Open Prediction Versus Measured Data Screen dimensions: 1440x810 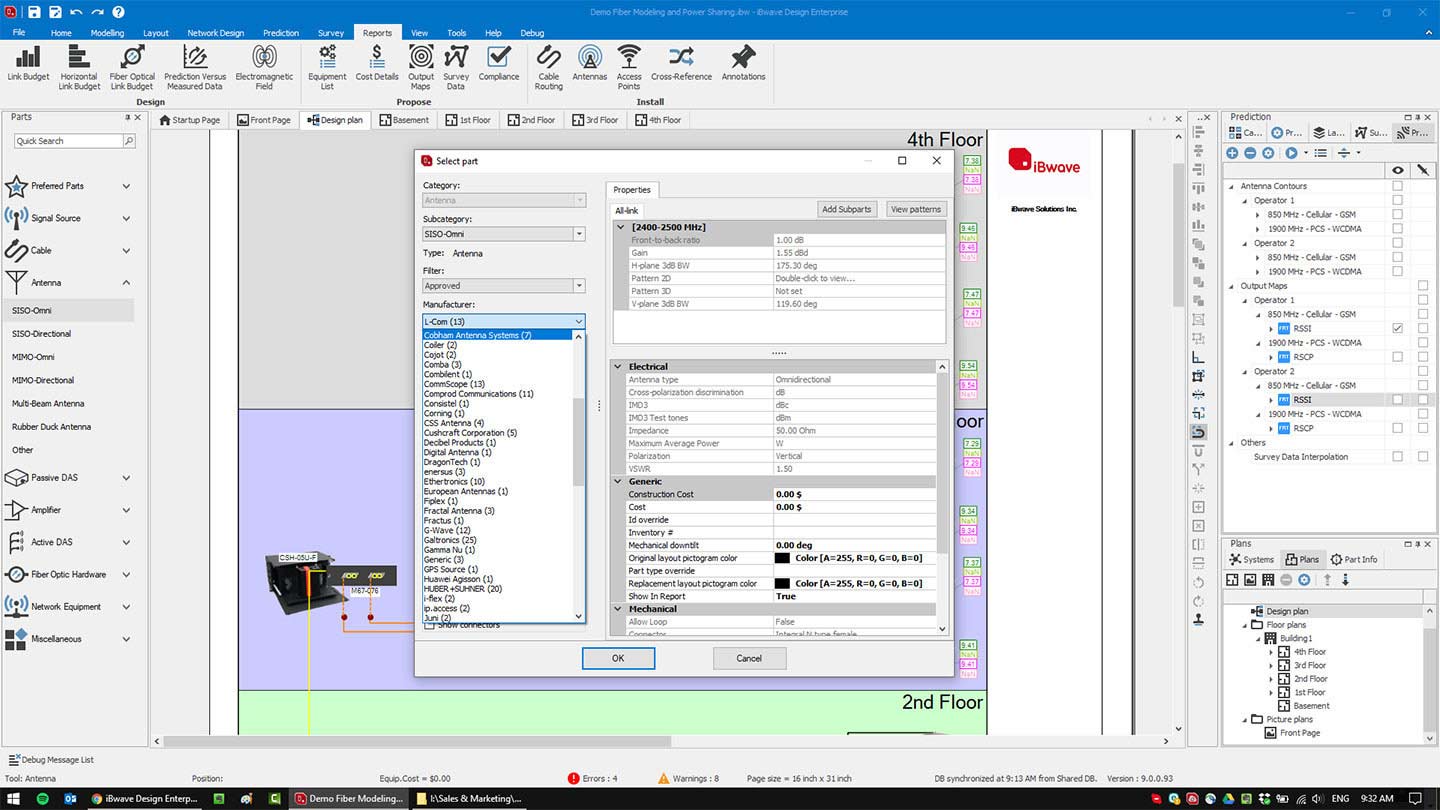pos(195,68)
